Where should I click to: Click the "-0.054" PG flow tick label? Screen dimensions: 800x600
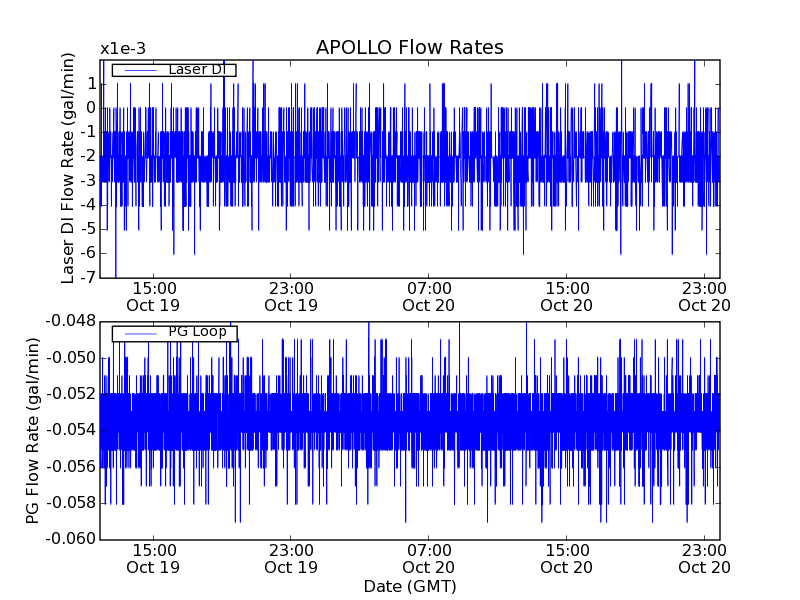(x=71, y=430)
